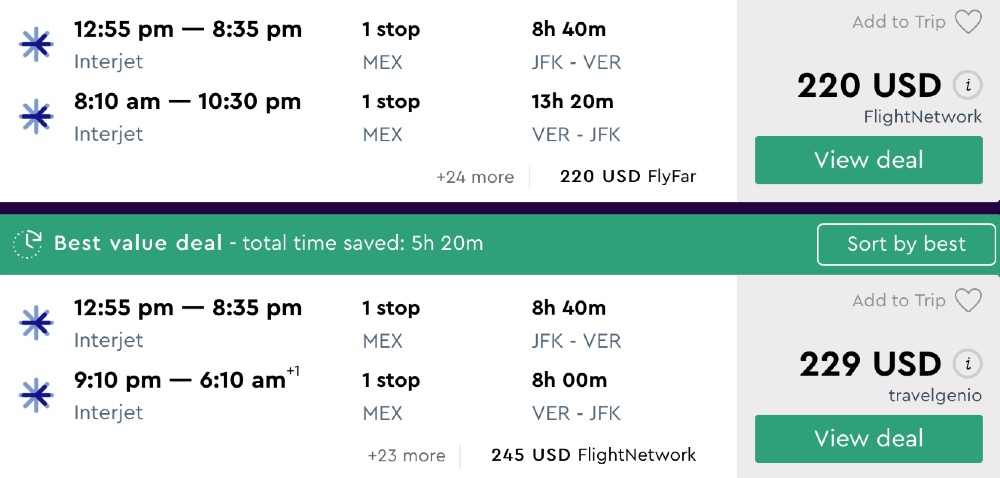Click heart icon on 220 USD flight
Image resolution: width=1000 pixels, height=478 pixels.
pos(968,22)
